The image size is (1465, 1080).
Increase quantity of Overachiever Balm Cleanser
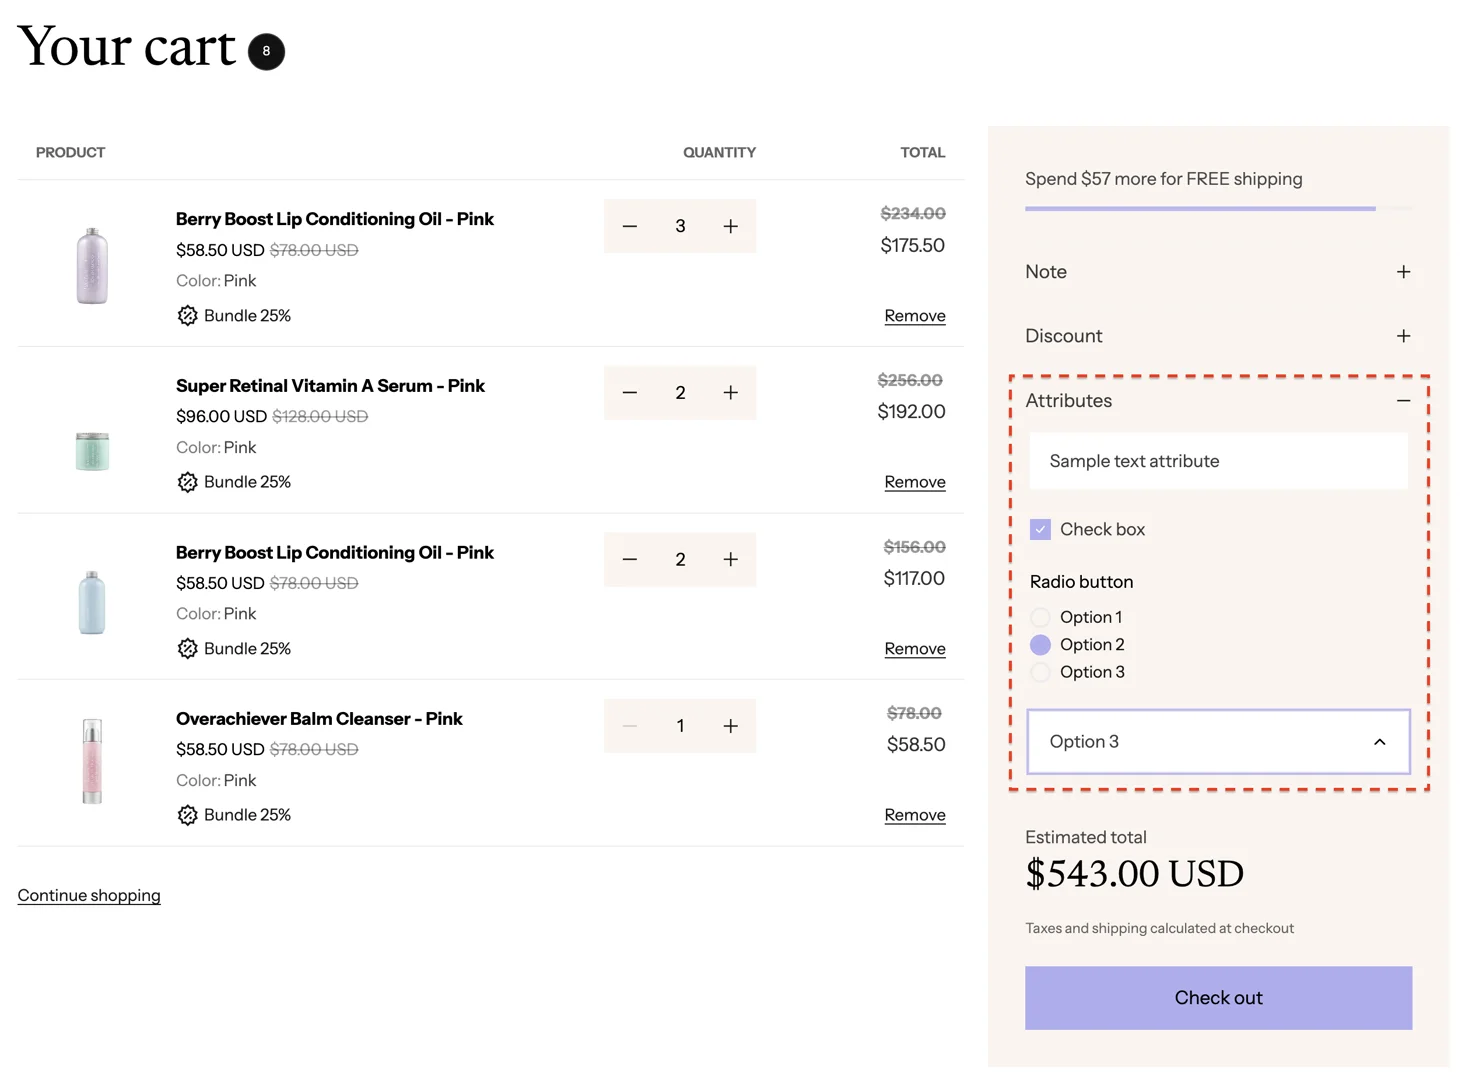coord(731,725)
